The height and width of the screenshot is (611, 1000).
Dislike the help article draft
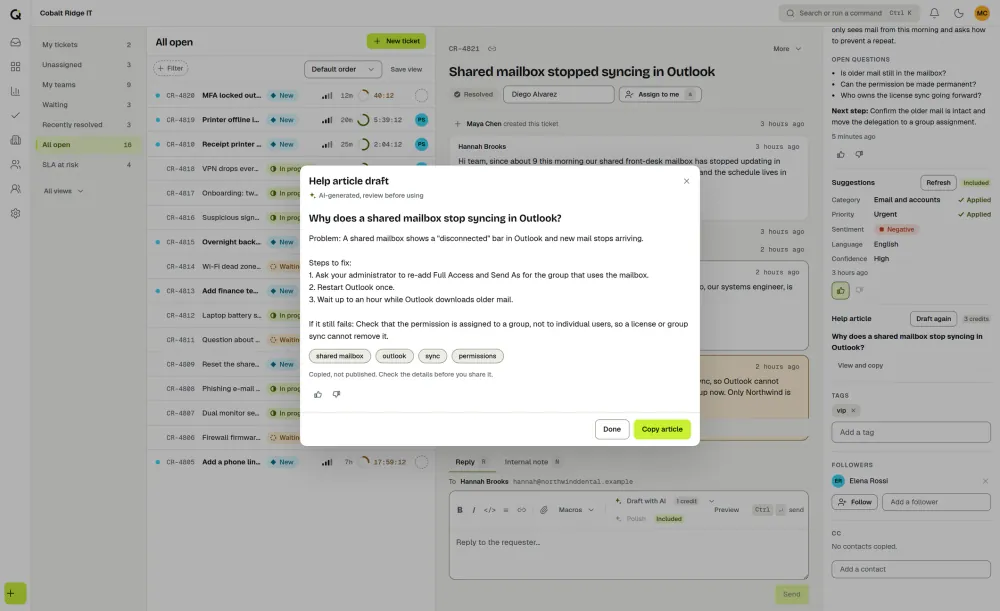[x=336, y=394]
